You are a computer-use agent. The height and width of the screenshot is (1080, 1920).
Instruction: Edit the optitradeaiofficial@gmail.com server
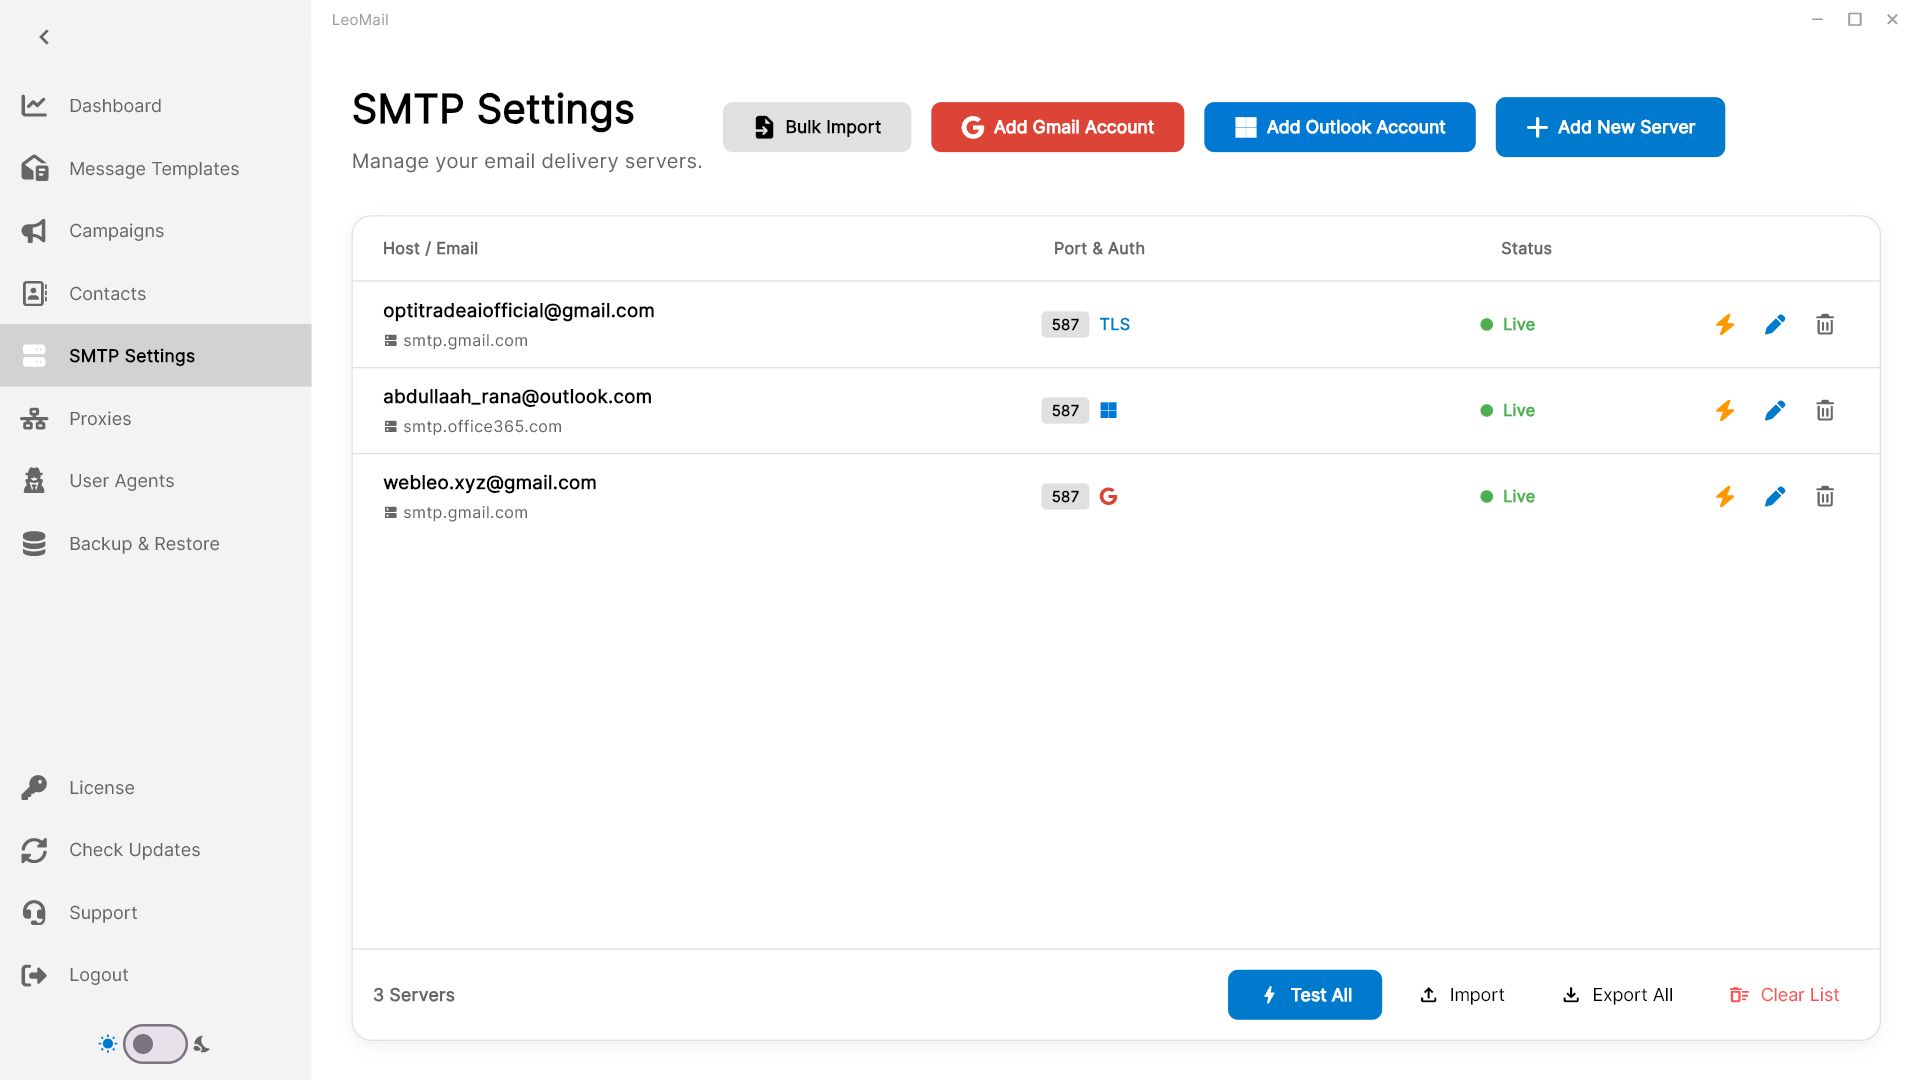(x=1775, y=324)
